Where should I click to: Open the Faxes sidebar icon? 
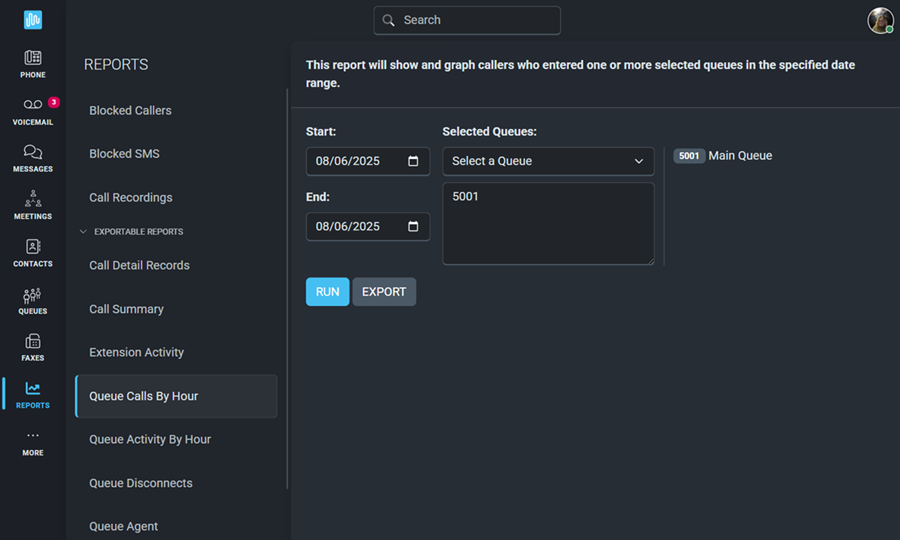[33, 341]
